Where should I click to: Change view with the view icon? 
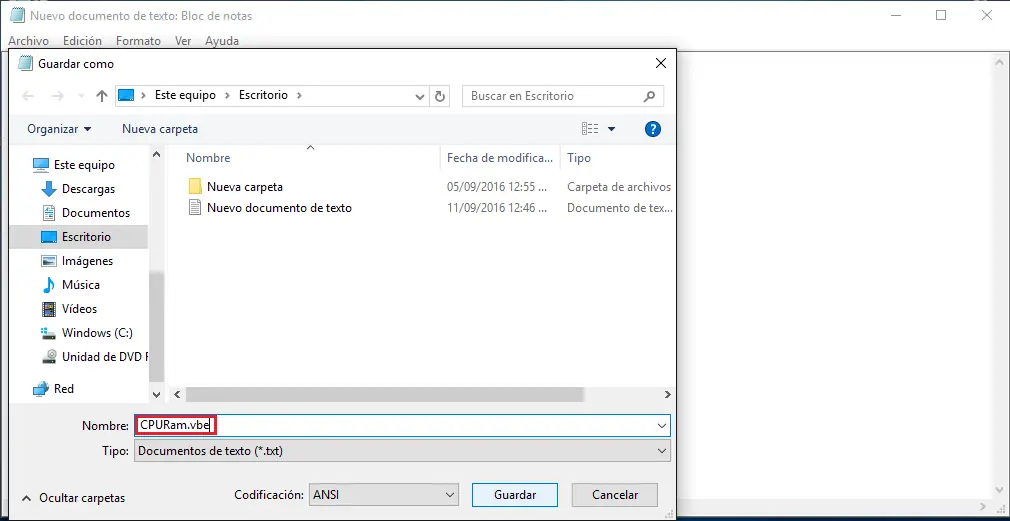(590, 129)
